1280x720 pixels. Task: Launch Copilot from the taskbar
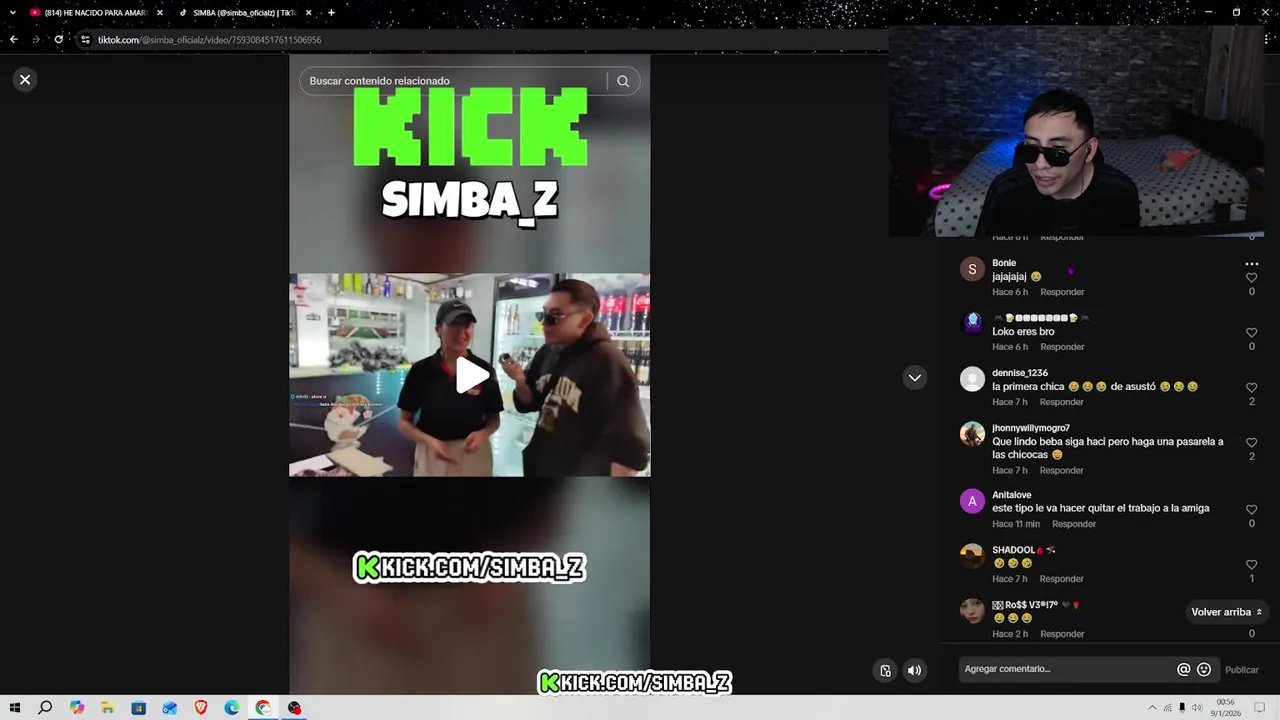(77, 708)
